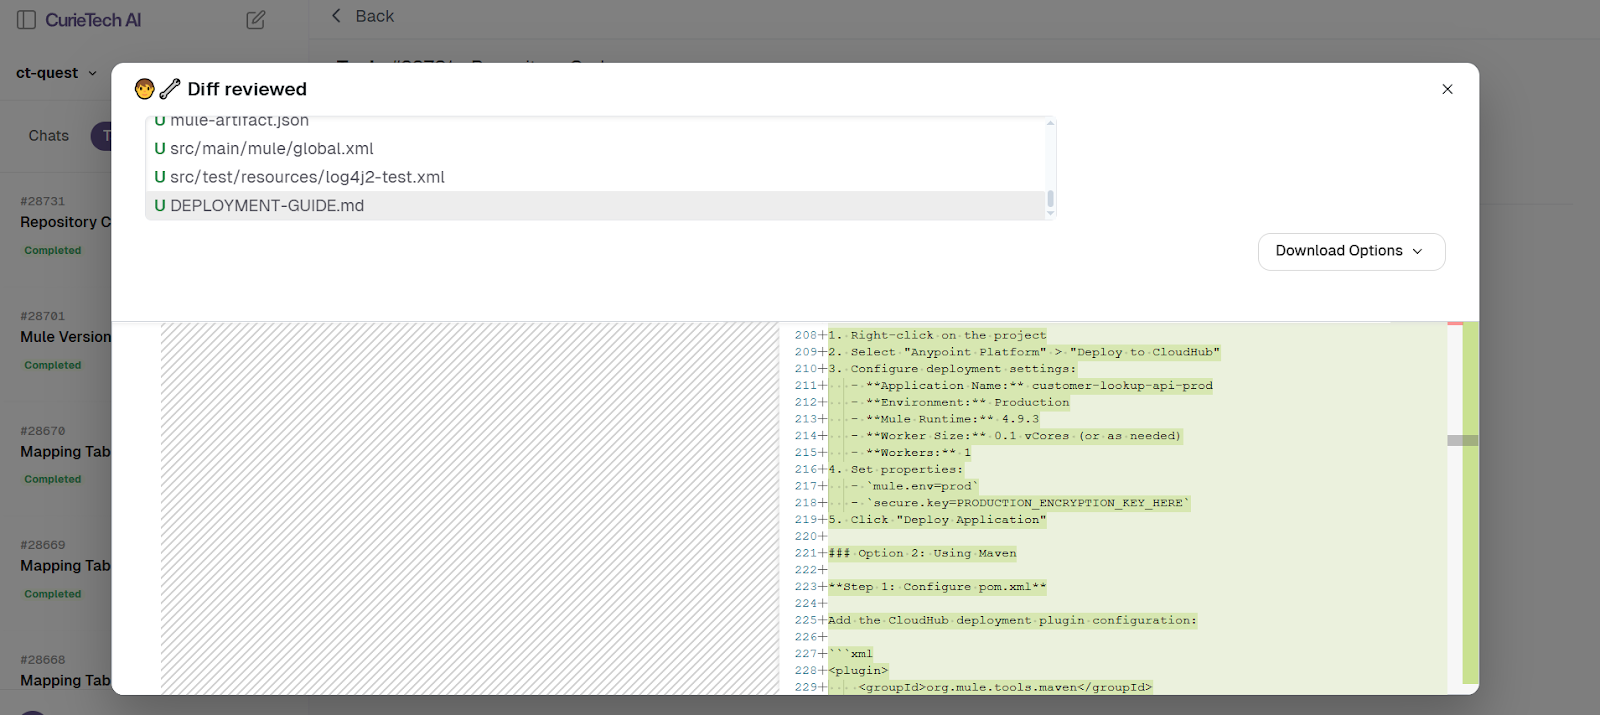Start a new chat with the compose icon
Viewport: 1600px width, 715px height.
coord(256,20)
